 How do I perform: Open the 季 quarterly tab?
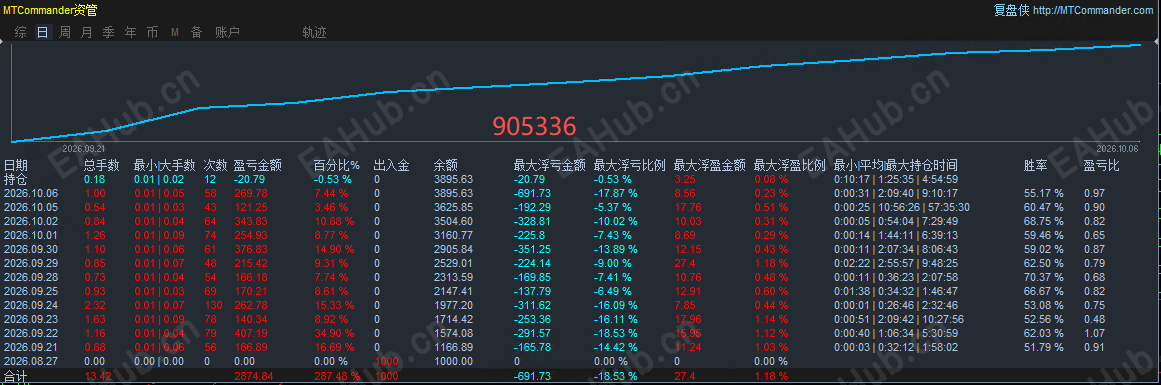[109, 32]
